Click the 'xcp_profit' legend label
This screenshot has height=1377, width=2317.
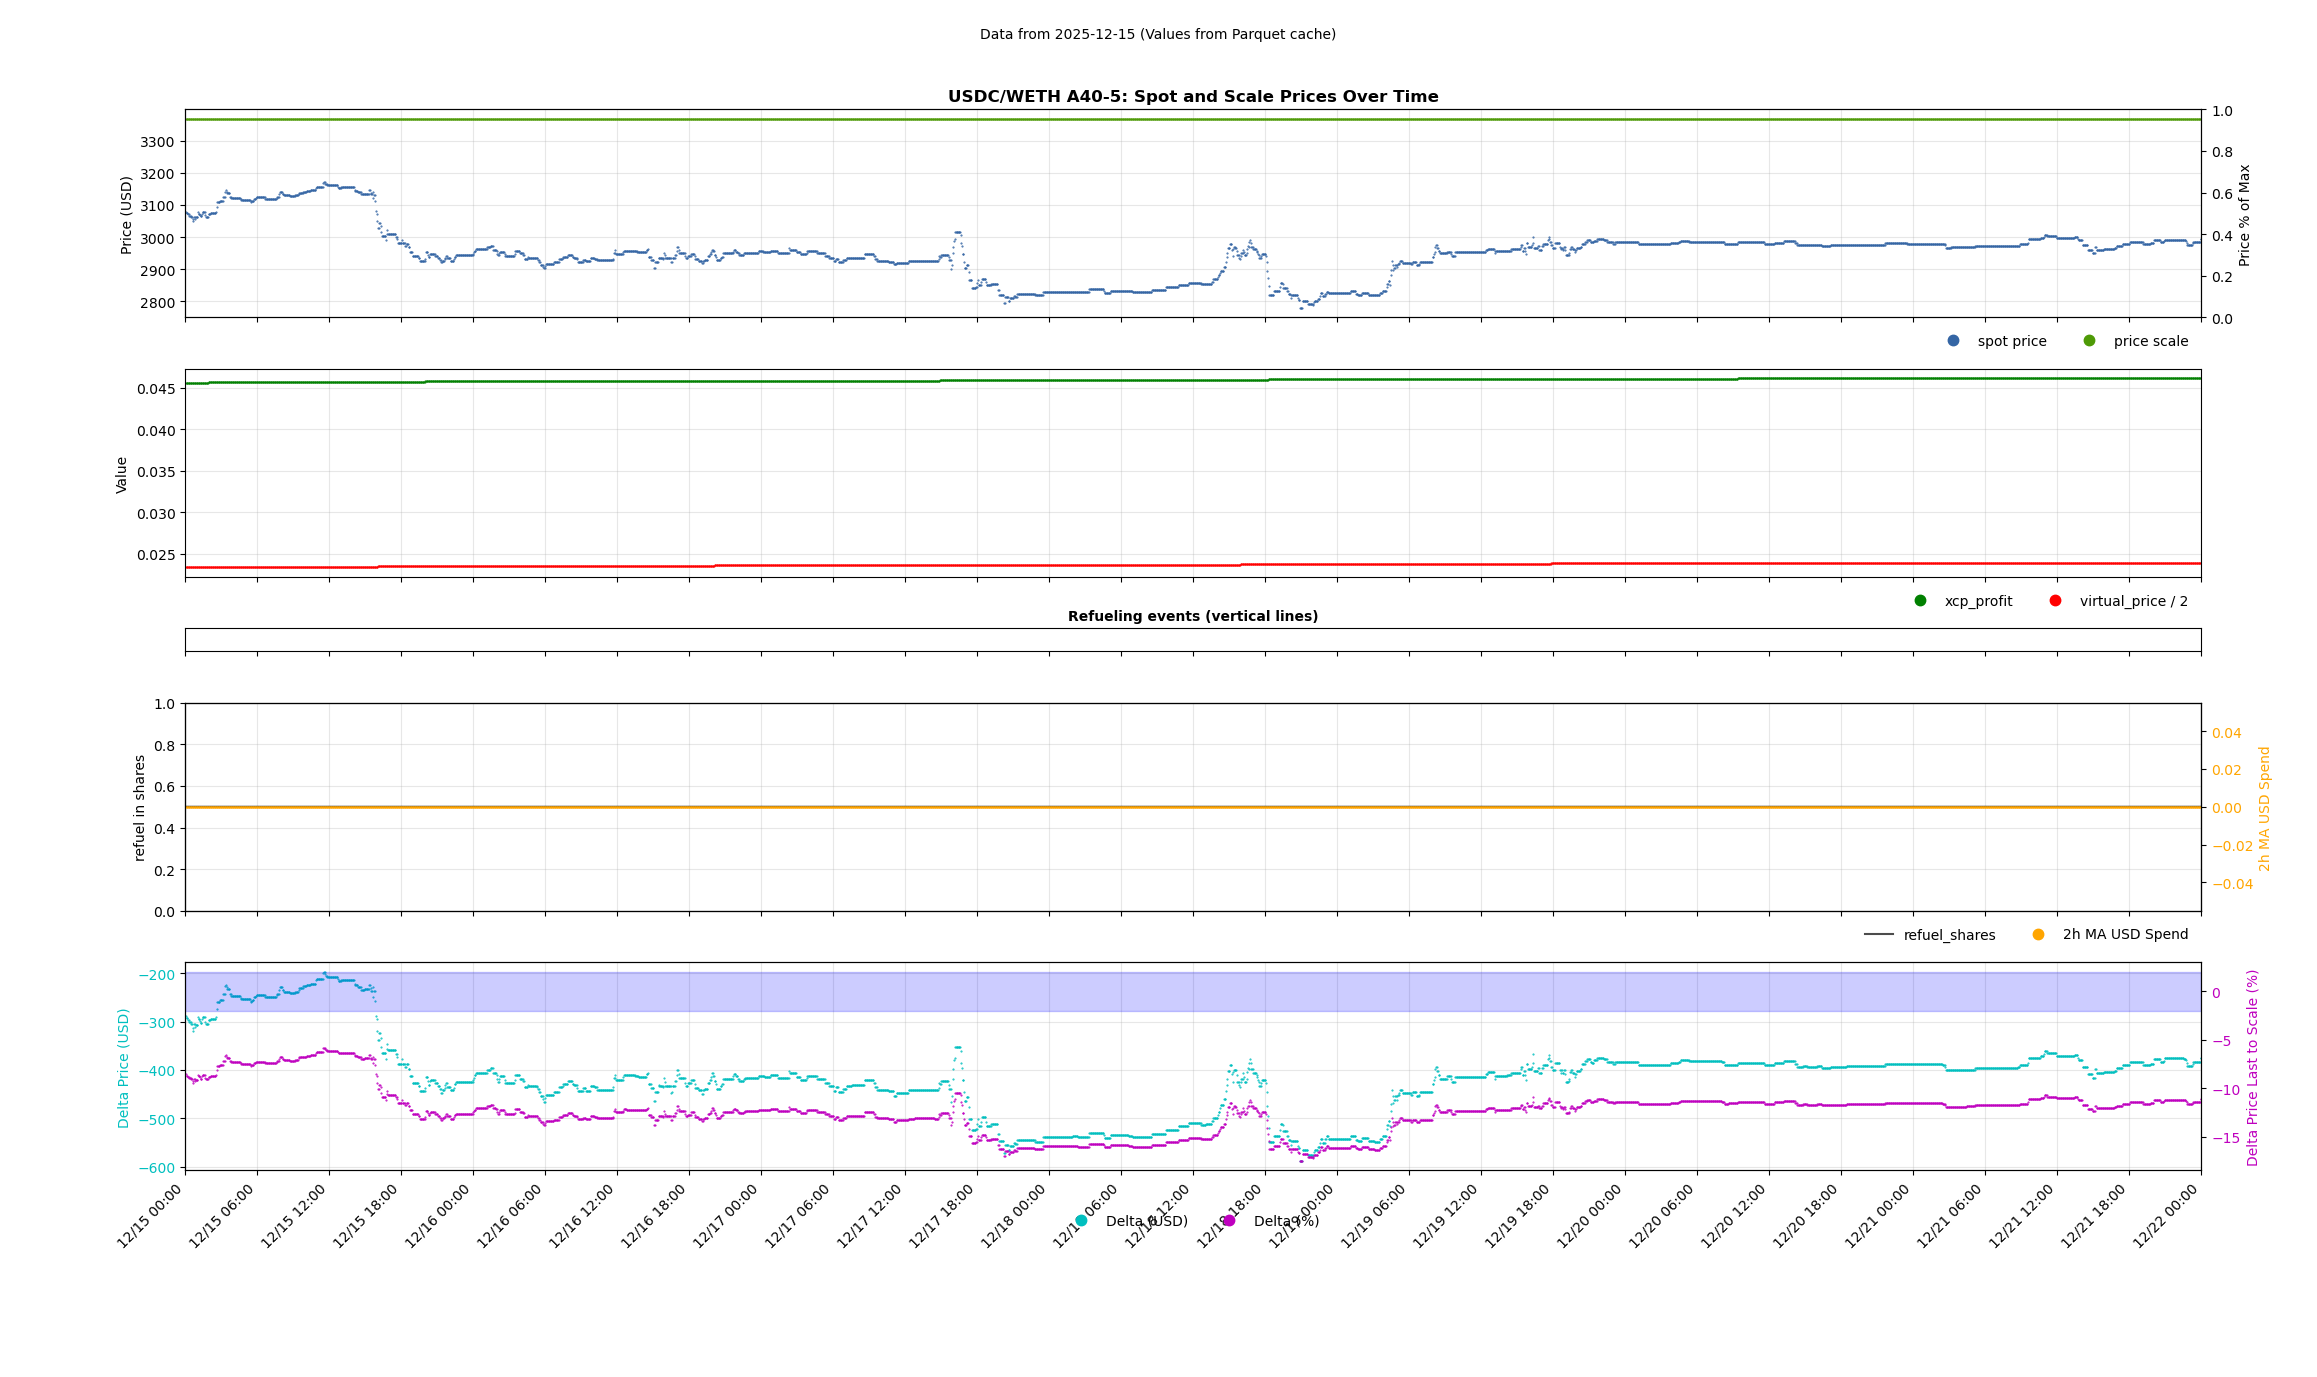(1978, 601)
